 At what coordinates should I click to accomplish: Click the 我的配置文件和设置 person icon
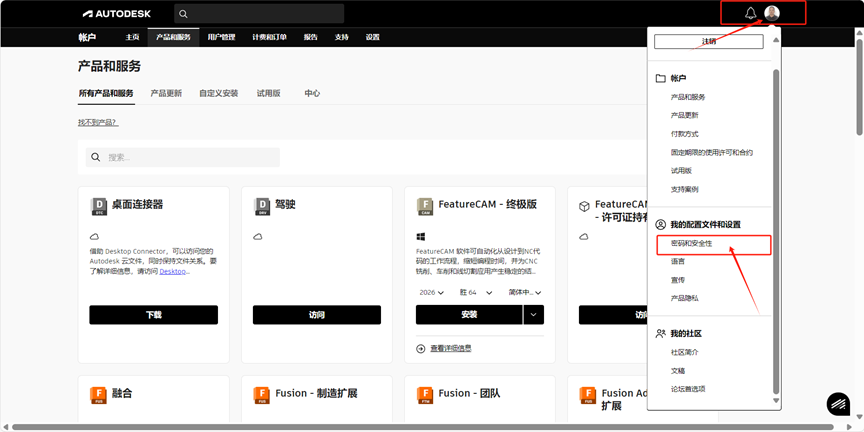(x=660, y=224)
